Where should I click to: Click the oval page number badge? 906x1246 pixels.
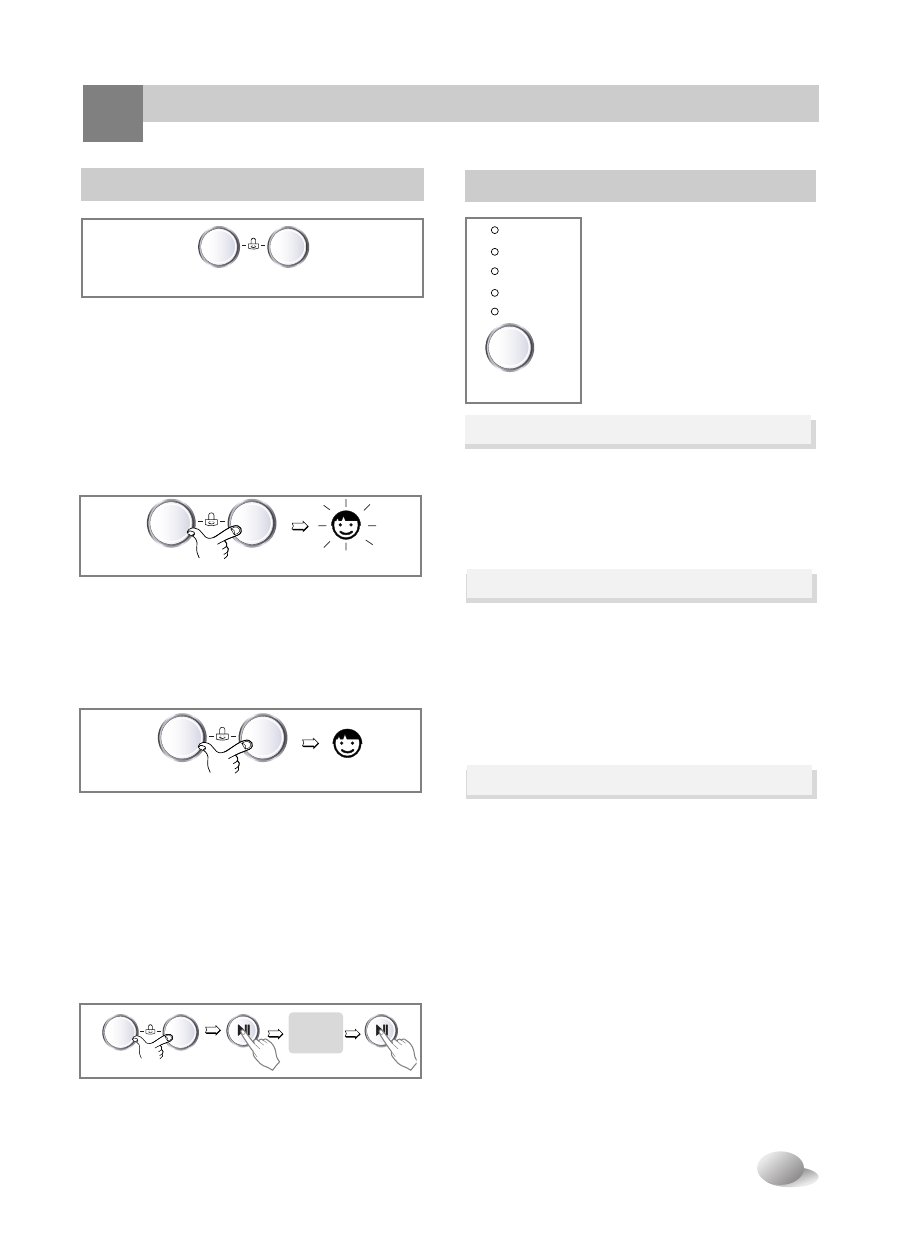(x=784, y=1168)
